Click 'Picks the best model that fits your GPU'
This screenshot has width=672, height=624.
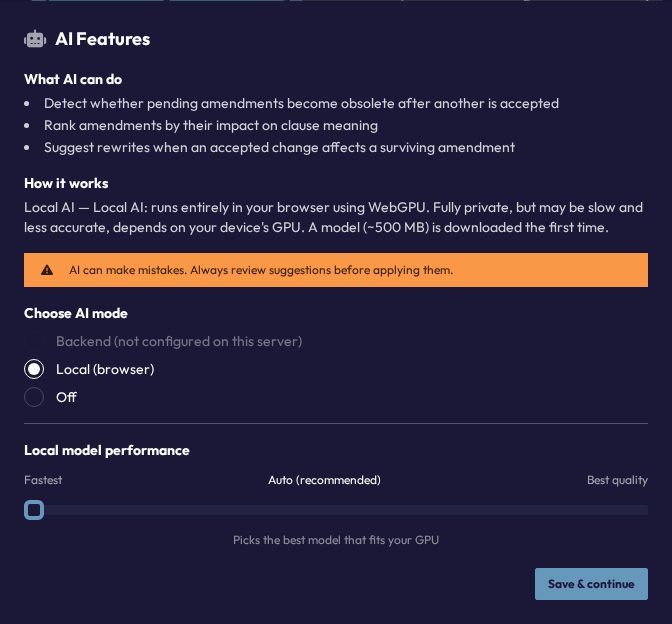point(336,540)
